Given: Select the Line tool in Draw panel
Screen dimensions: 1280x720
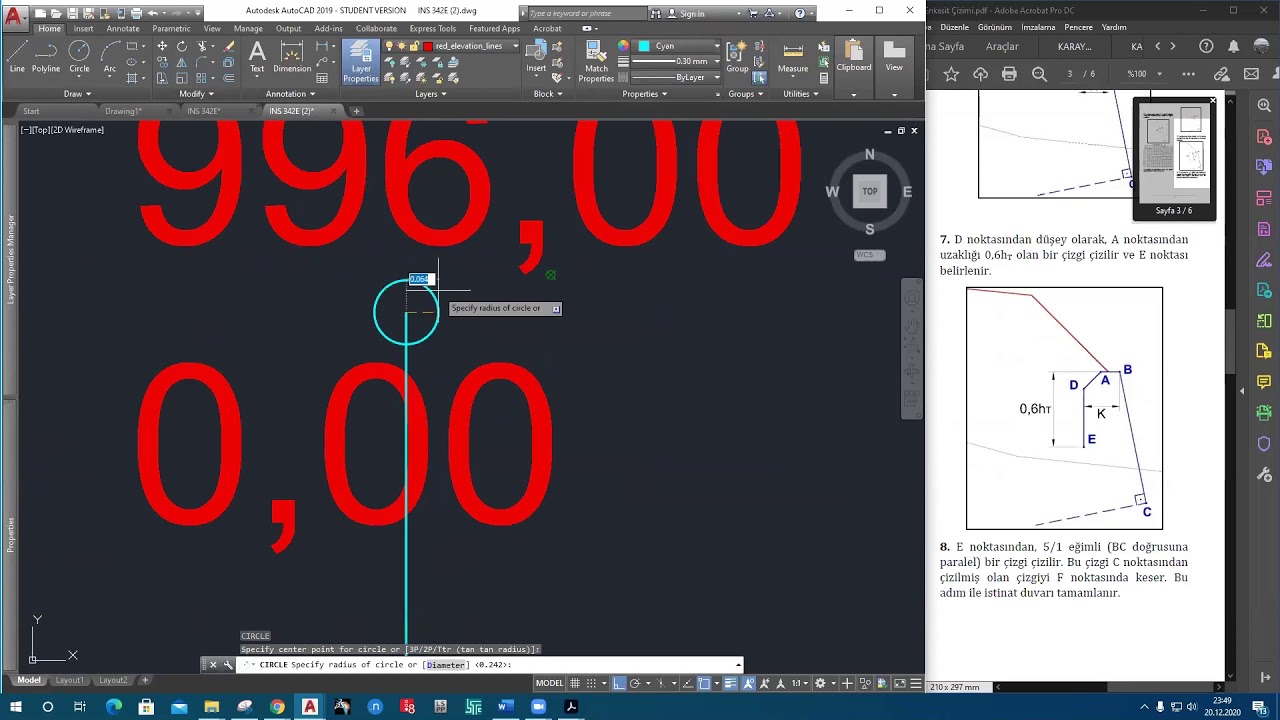Looking at the screenshot, I should coord(17,57).
